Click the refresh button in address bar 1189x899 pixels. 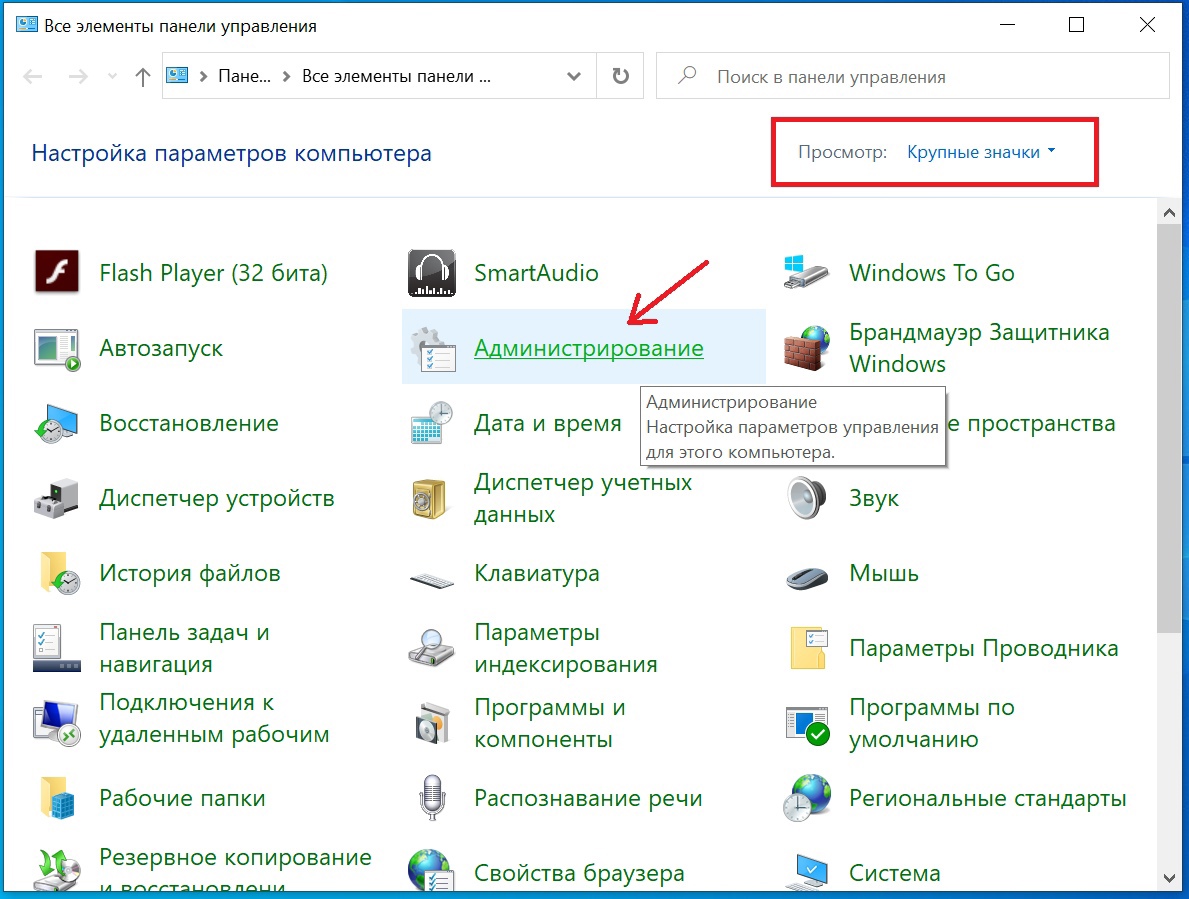(x=620, y=77)
